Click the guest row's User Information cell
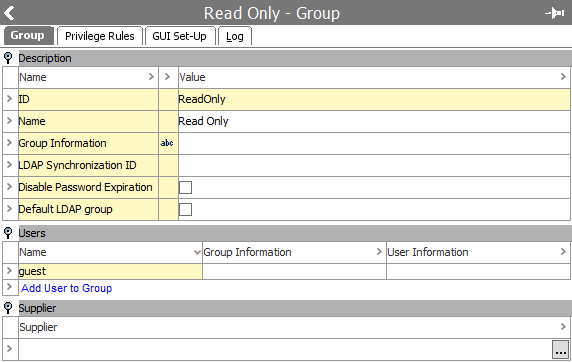The height and width of the screenshot is (362, 572). pyautogui.click(x=478, y=272)
